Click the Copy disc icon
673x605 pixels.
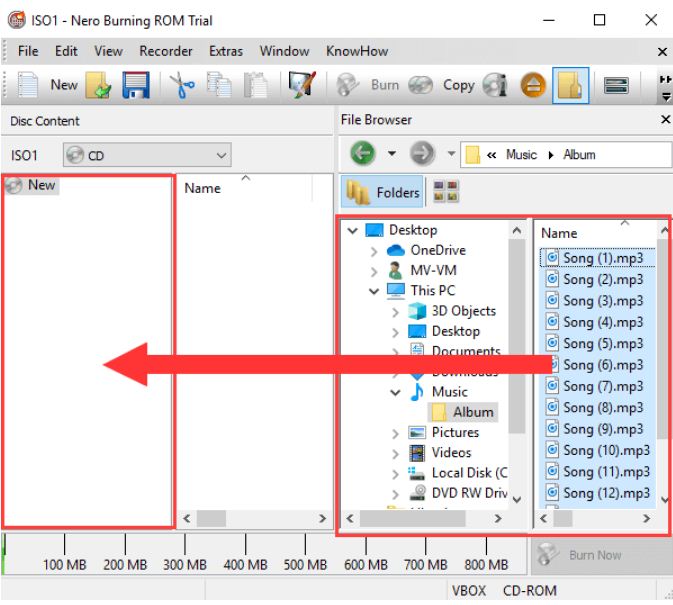[x=420, y=85]
